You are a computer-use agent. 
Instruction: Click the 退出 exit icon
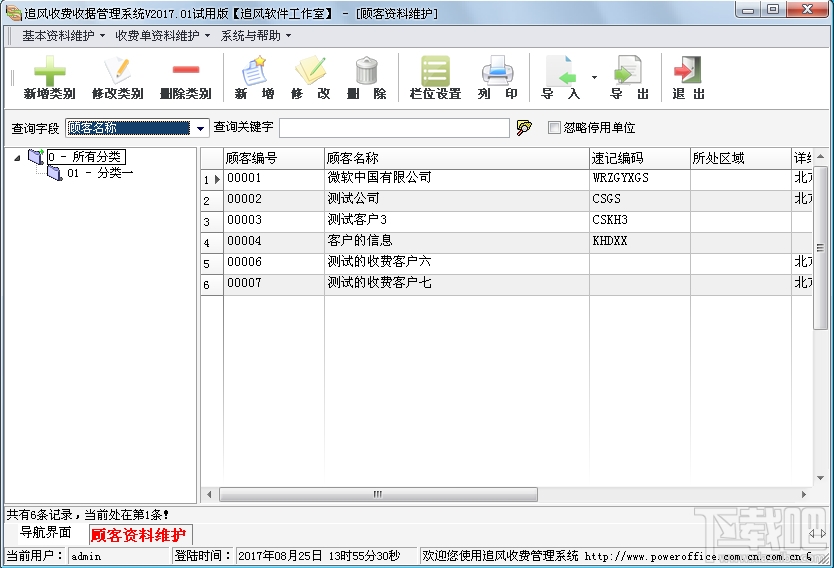tap(688, 70)
